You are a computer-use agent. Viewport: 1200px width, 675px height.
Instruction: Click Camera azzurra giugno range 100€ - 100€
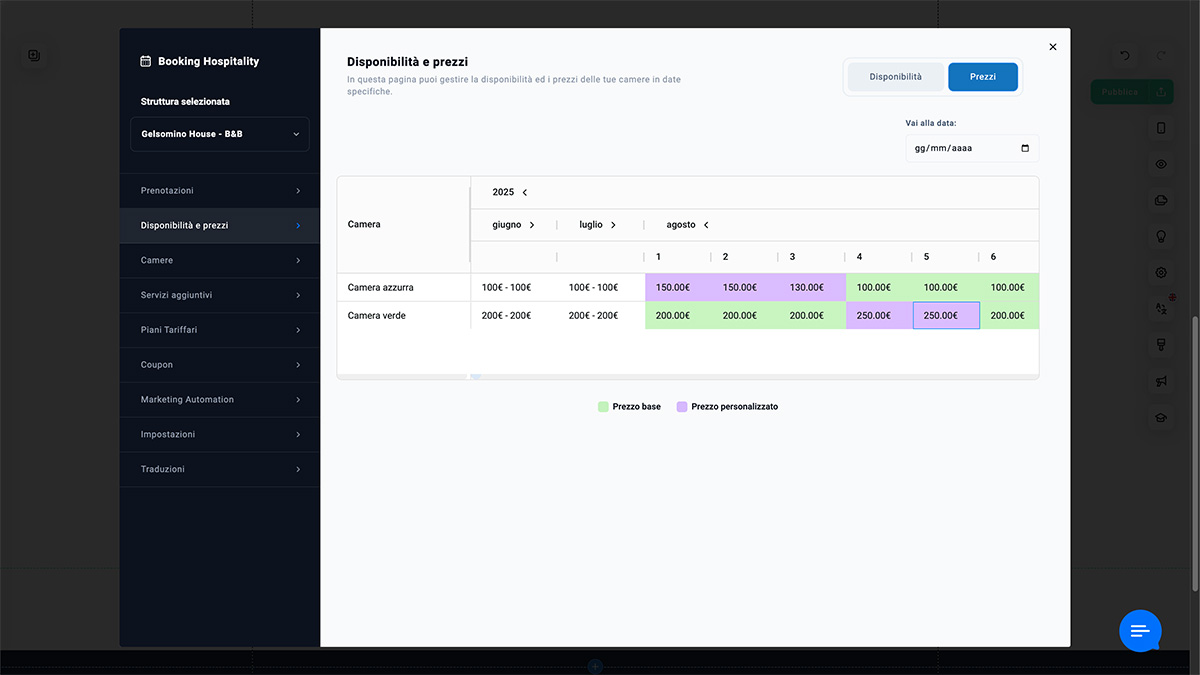(506, 287)
